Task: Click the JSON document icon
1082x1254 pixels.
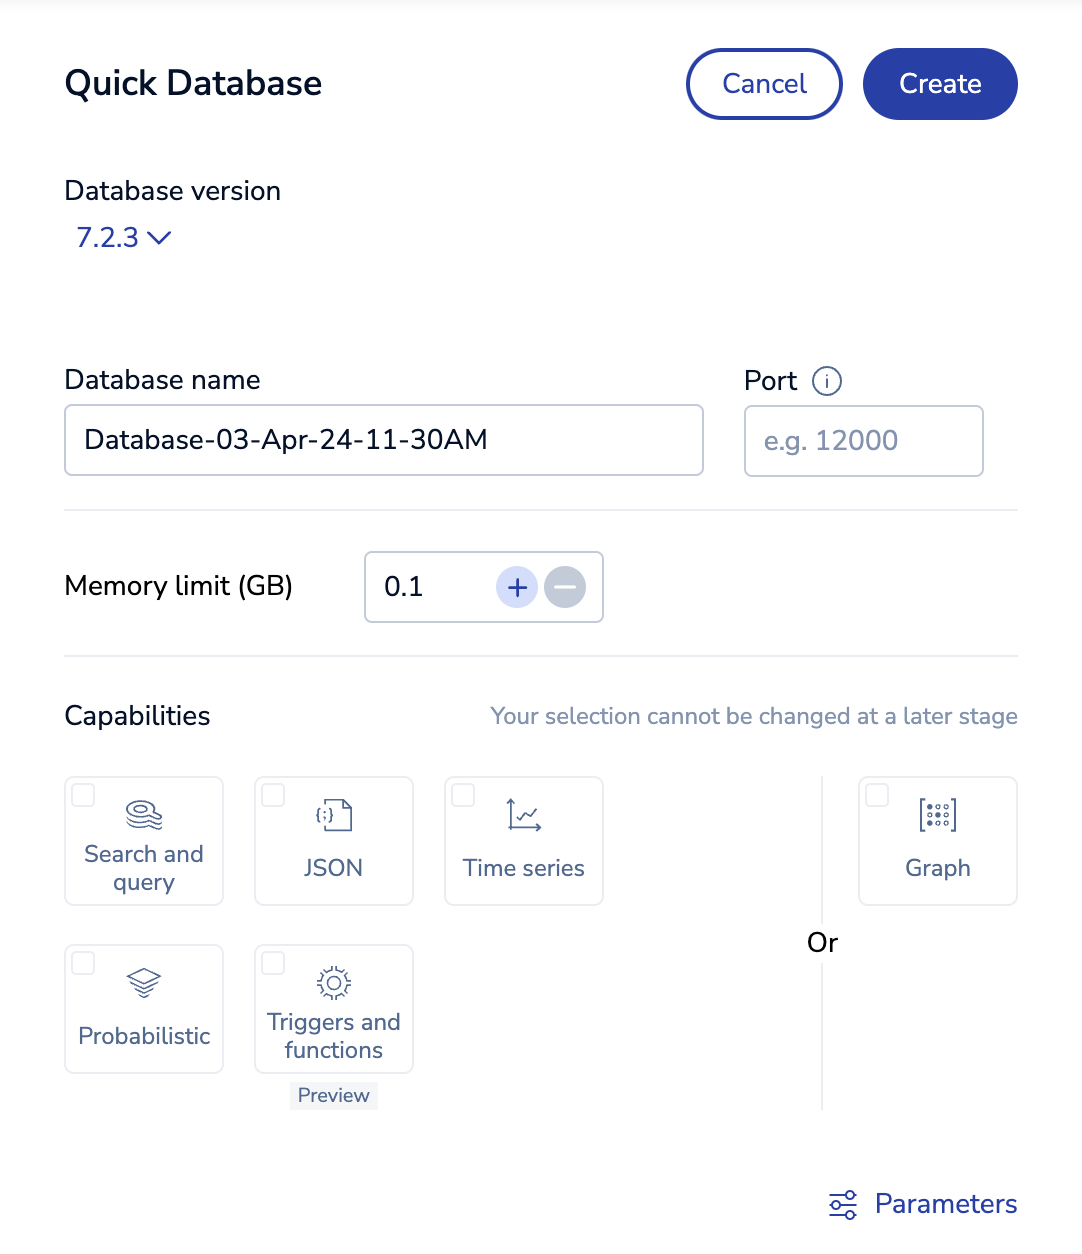Action: (334, 815)
